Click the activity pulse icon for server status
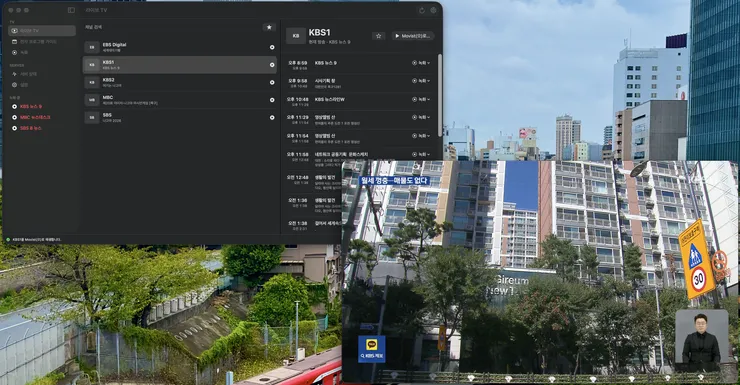 coord(15,74)
